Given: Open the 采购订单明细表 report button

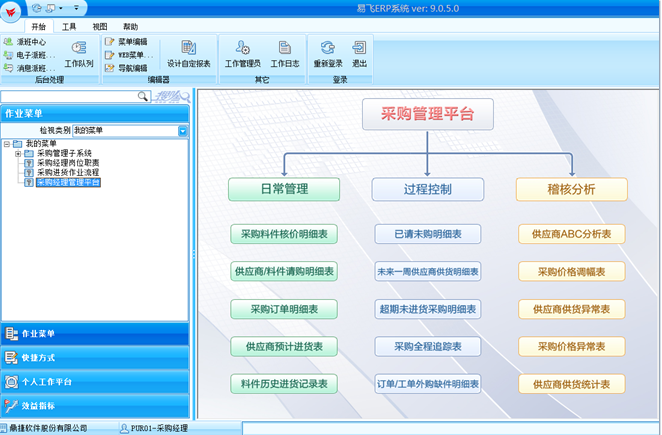Looking at the screenshot, I should point(284,309).
